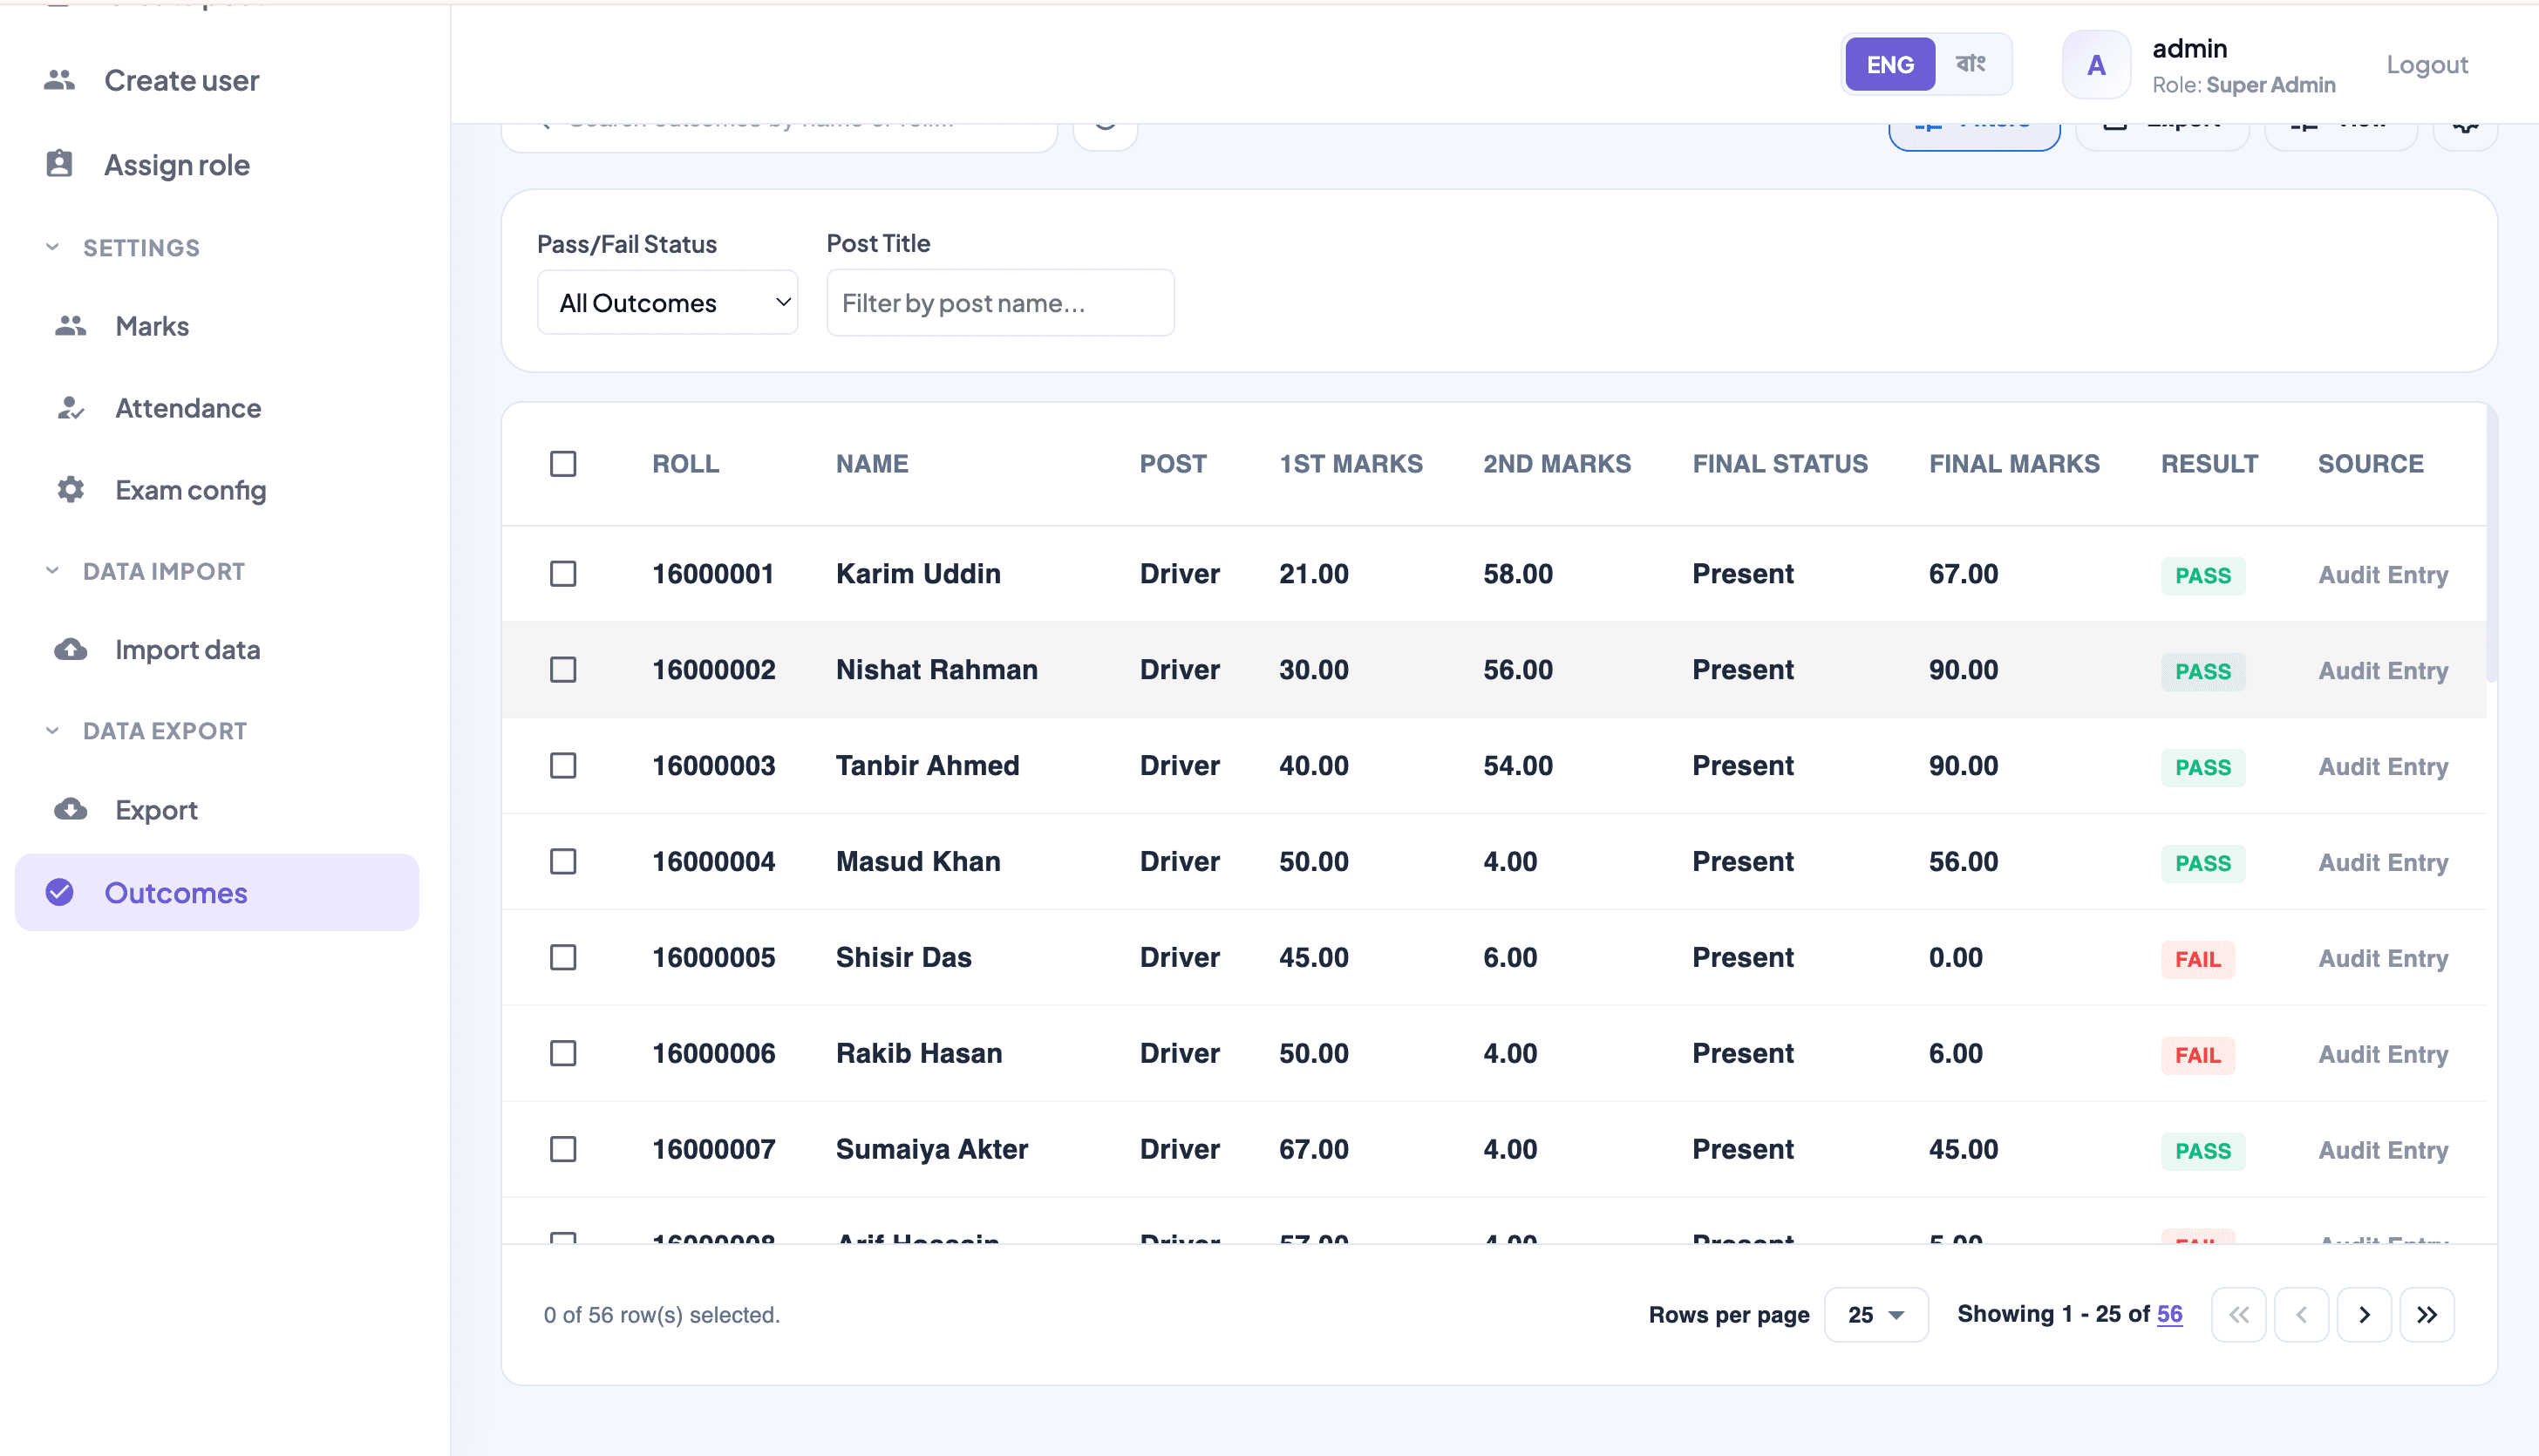
Task: Jump to last page double-arrow
Action: click(2427, 1314)
